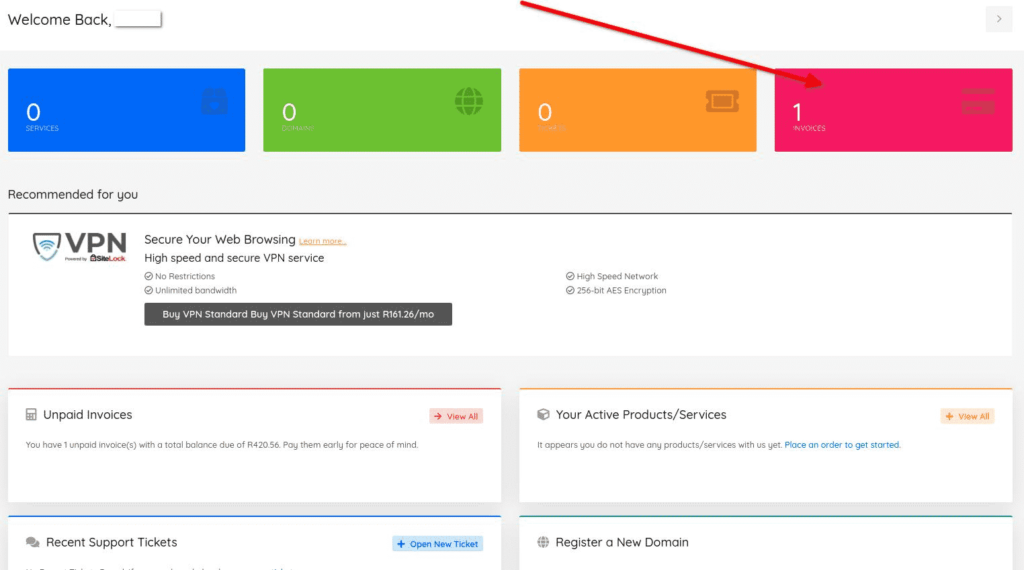
Task: Click the VPN SiteLock logo
Action: point(79,247)
